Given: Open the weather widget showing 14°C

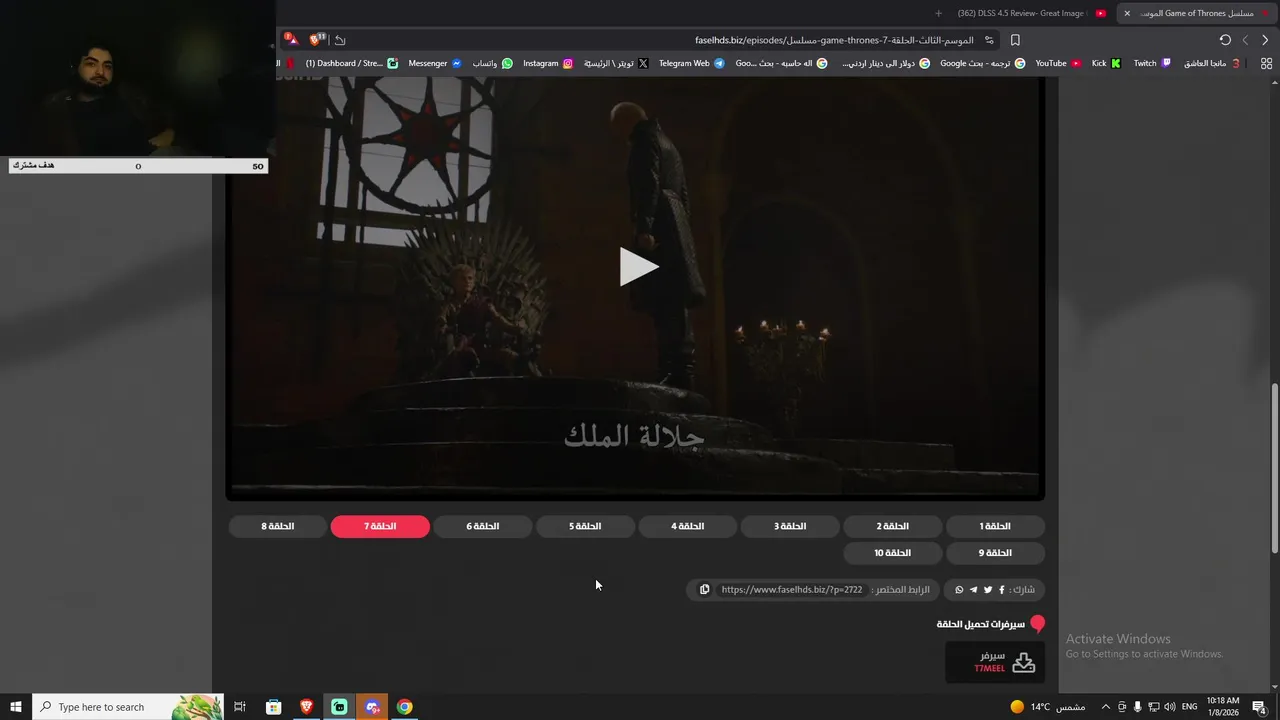Looking at the screenshot, I should point(1046,707).
